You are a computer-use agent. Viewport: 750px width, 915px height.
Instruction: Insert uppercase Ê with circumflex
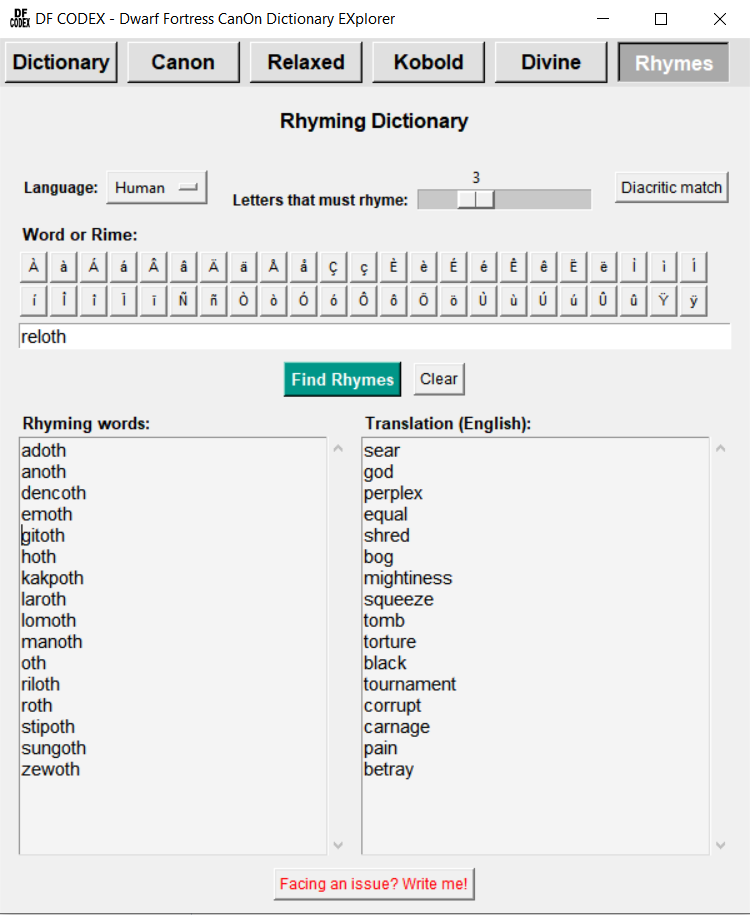tap(514, 267)
